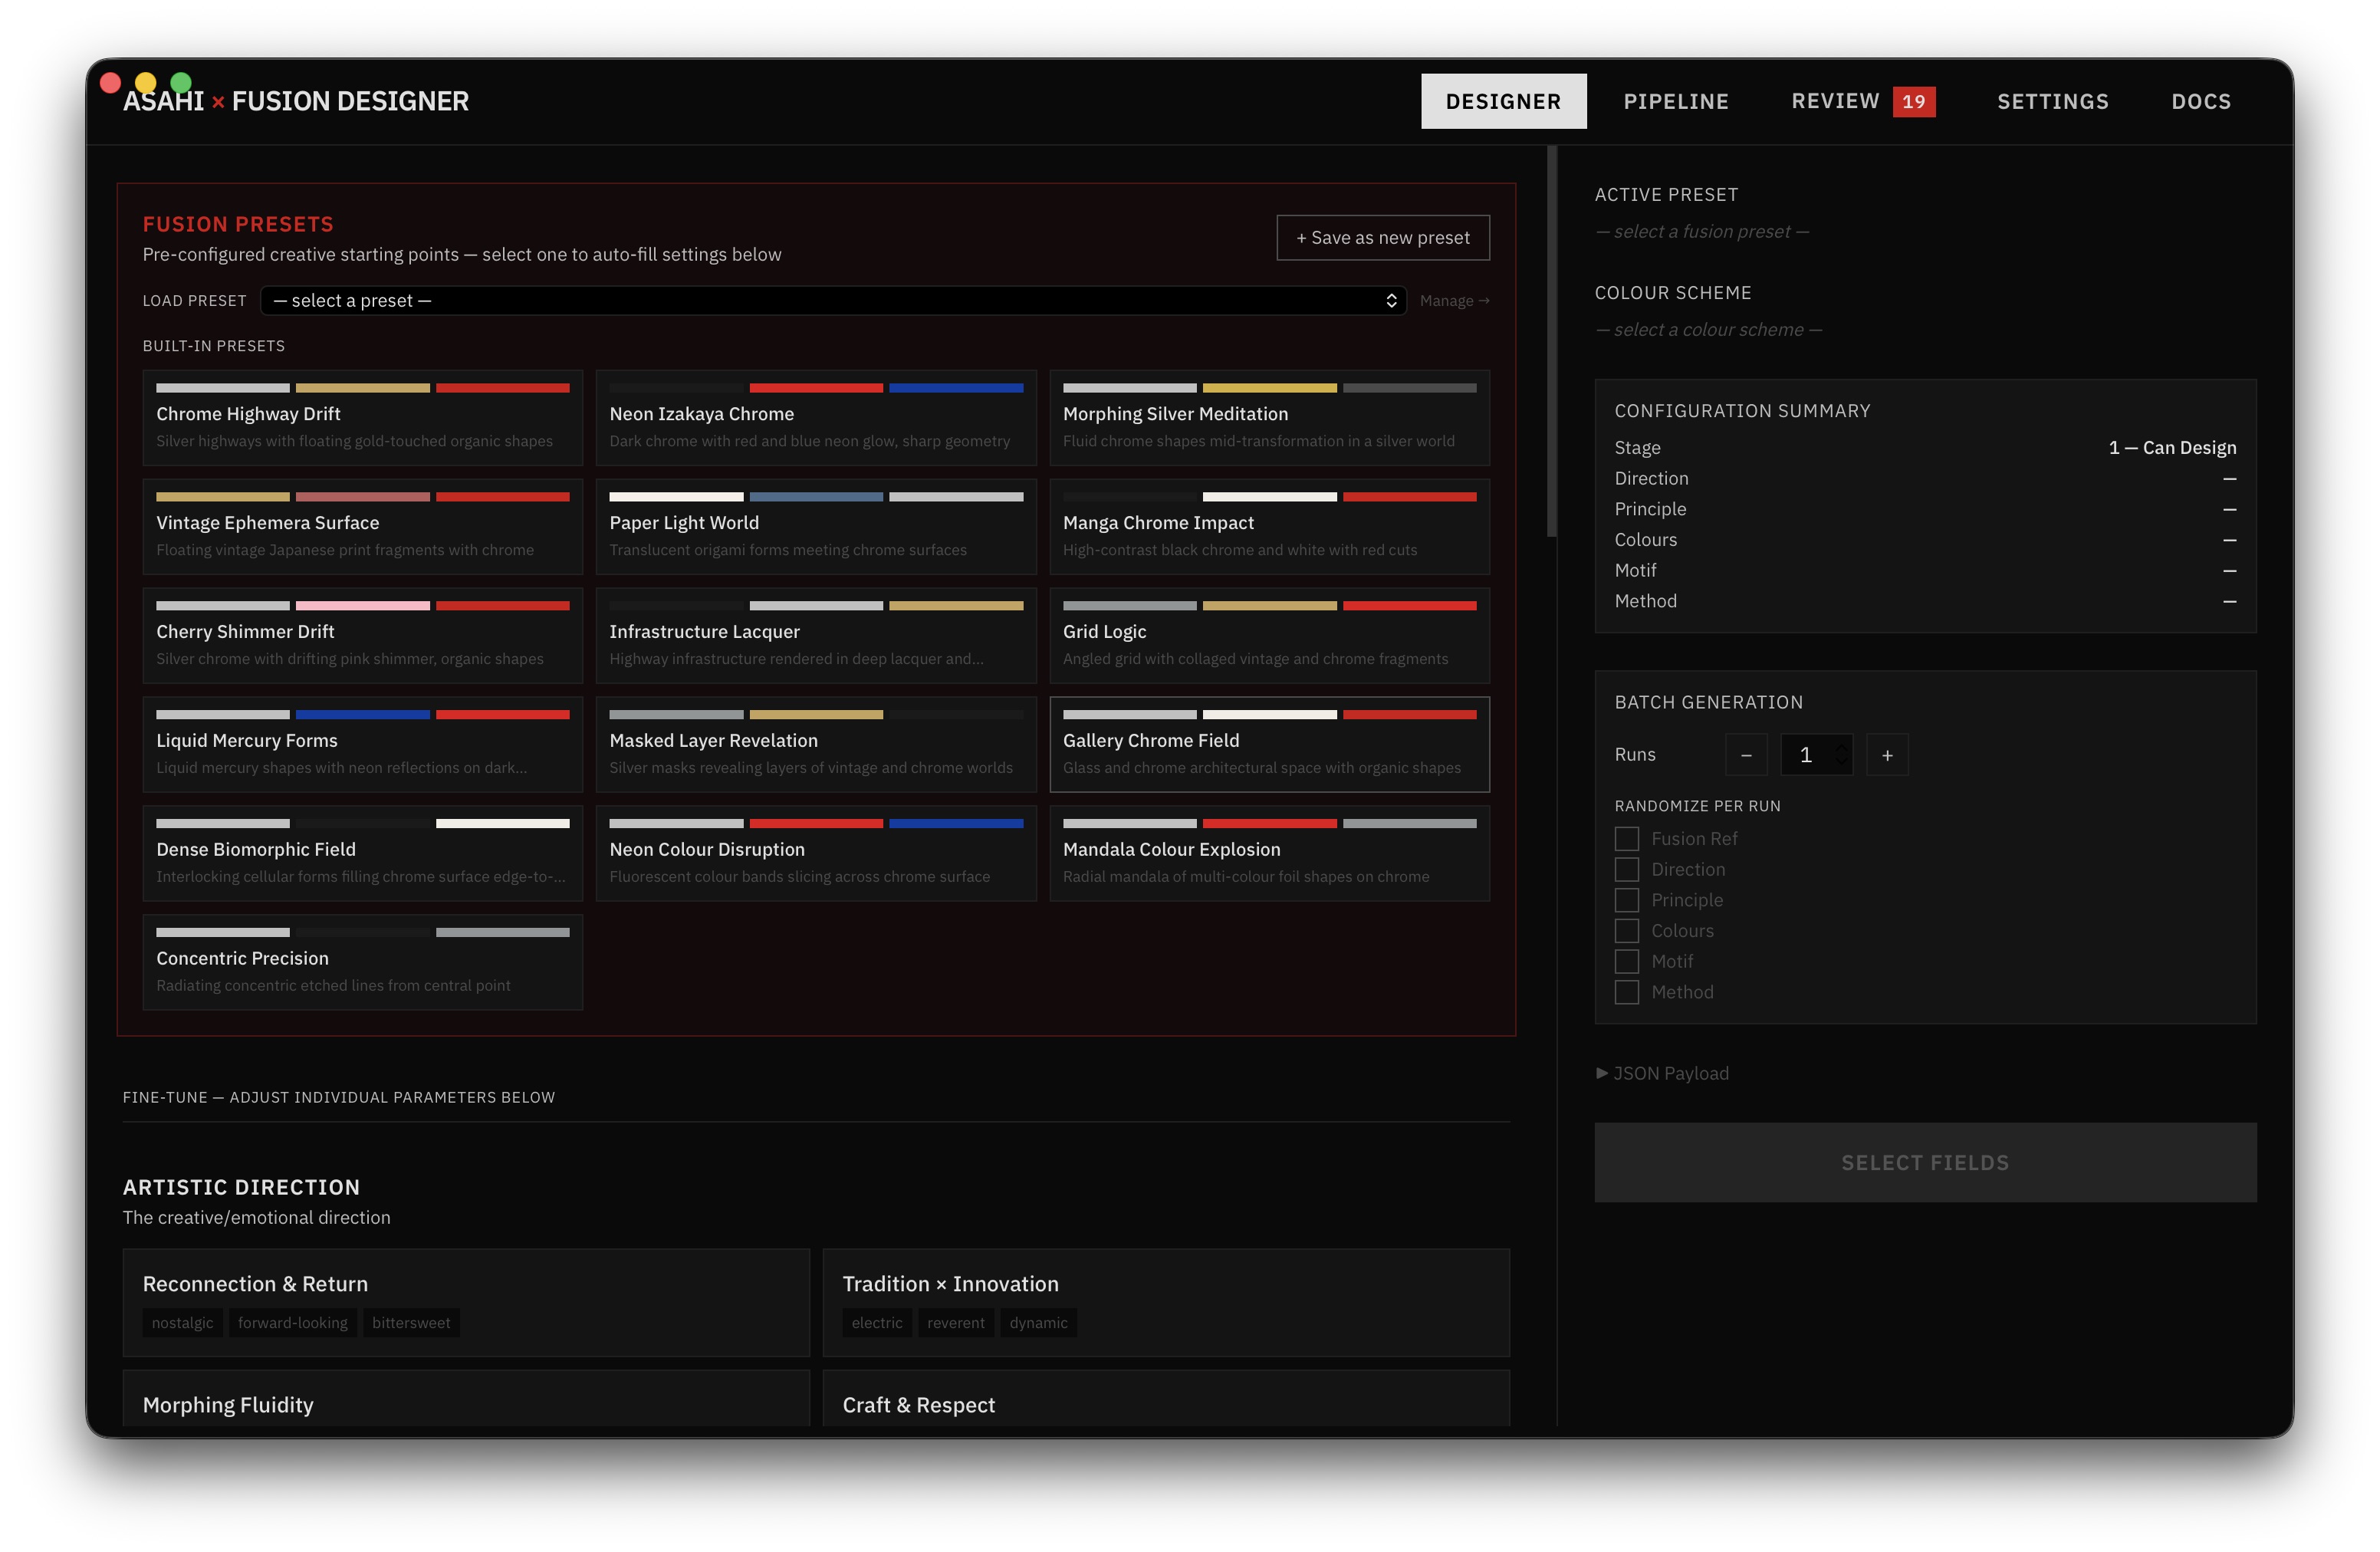Viewport: 2380px width, 1552px height.
Task: Choose the Manga Chrome Impact preset
Action: (x=1269, y=527)
